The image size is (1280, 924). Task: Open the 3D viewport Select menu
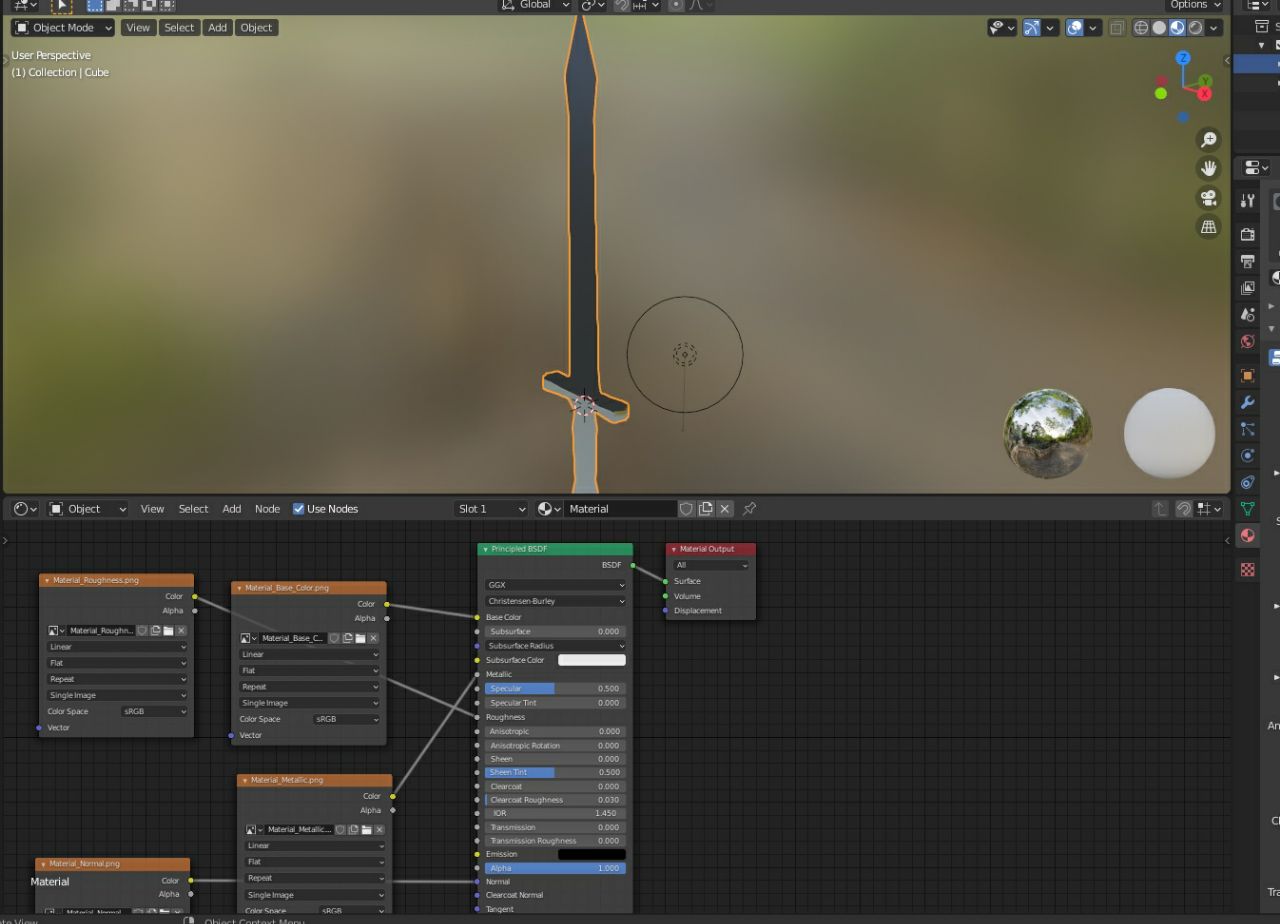(179, 28)
